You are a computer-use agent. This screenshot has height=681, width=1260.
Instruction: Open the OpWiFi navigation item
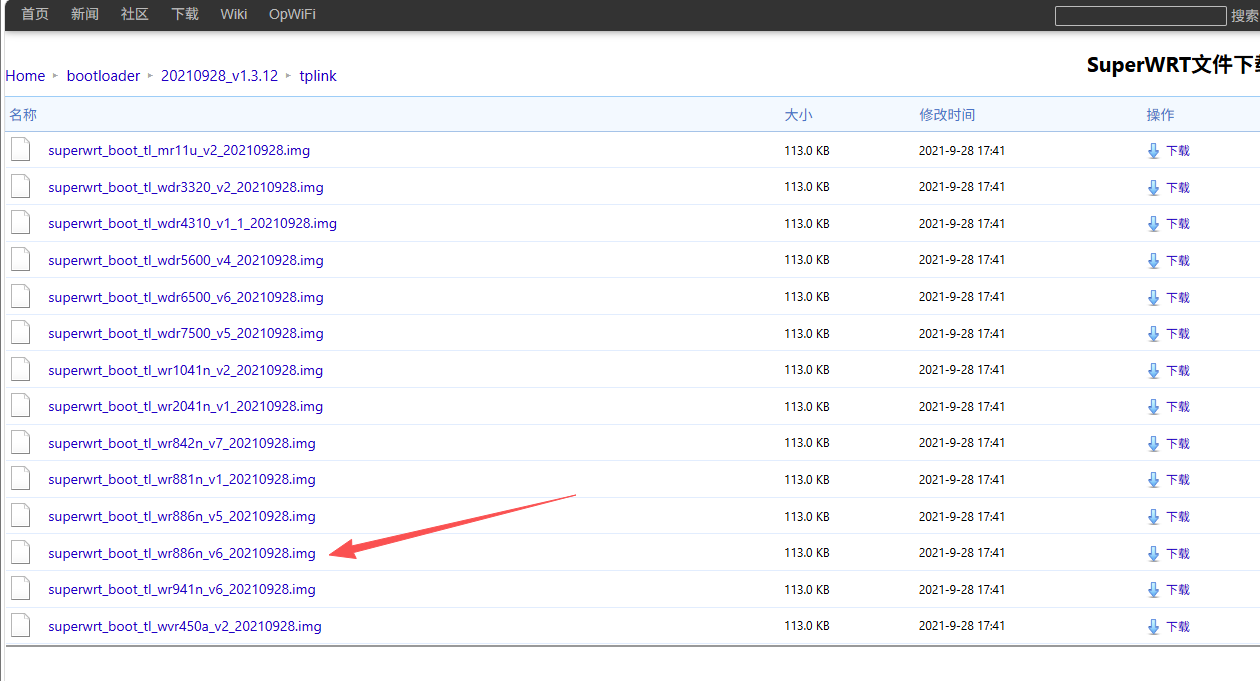click(x=292, y=14)
